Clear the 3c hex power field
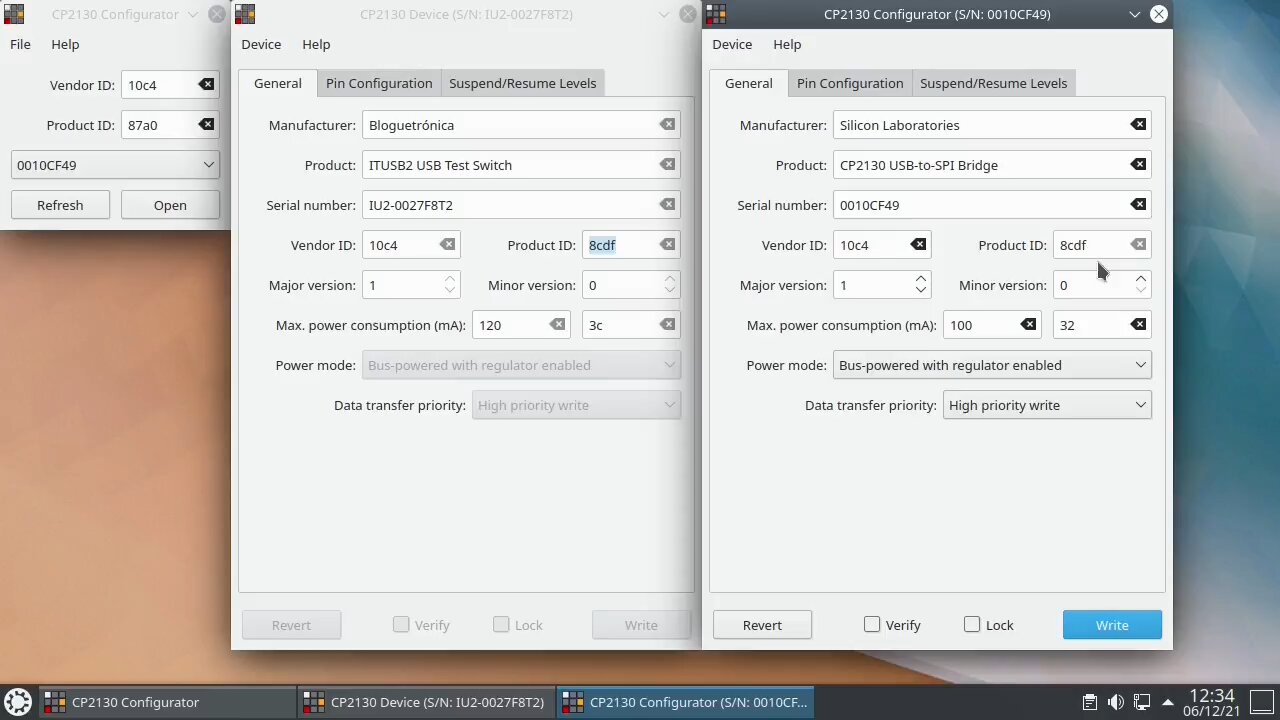The width and height of the screenshot is (1280, 720). pos(667,325)
